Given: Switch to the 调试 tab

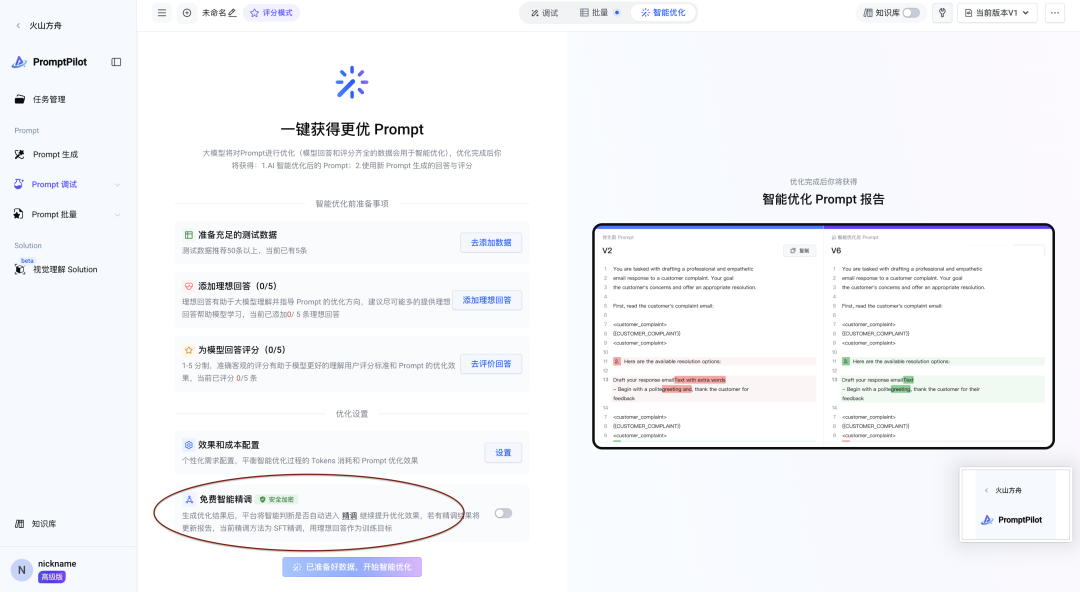Looking at the screenshot, I should [x=545, y=13].
